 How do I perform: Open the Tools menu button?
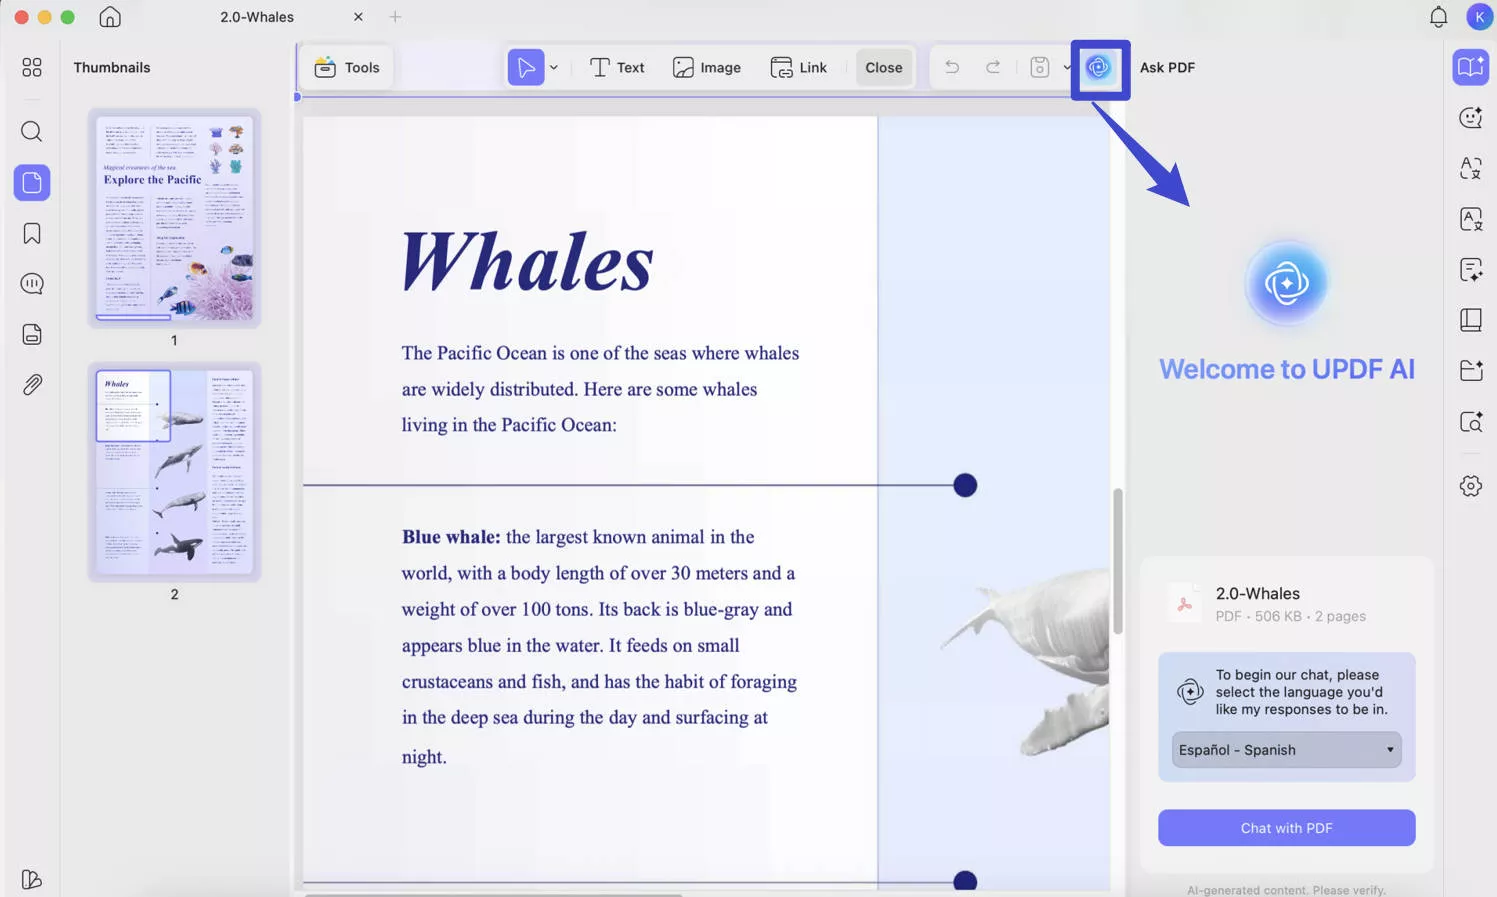click(347, 67)
